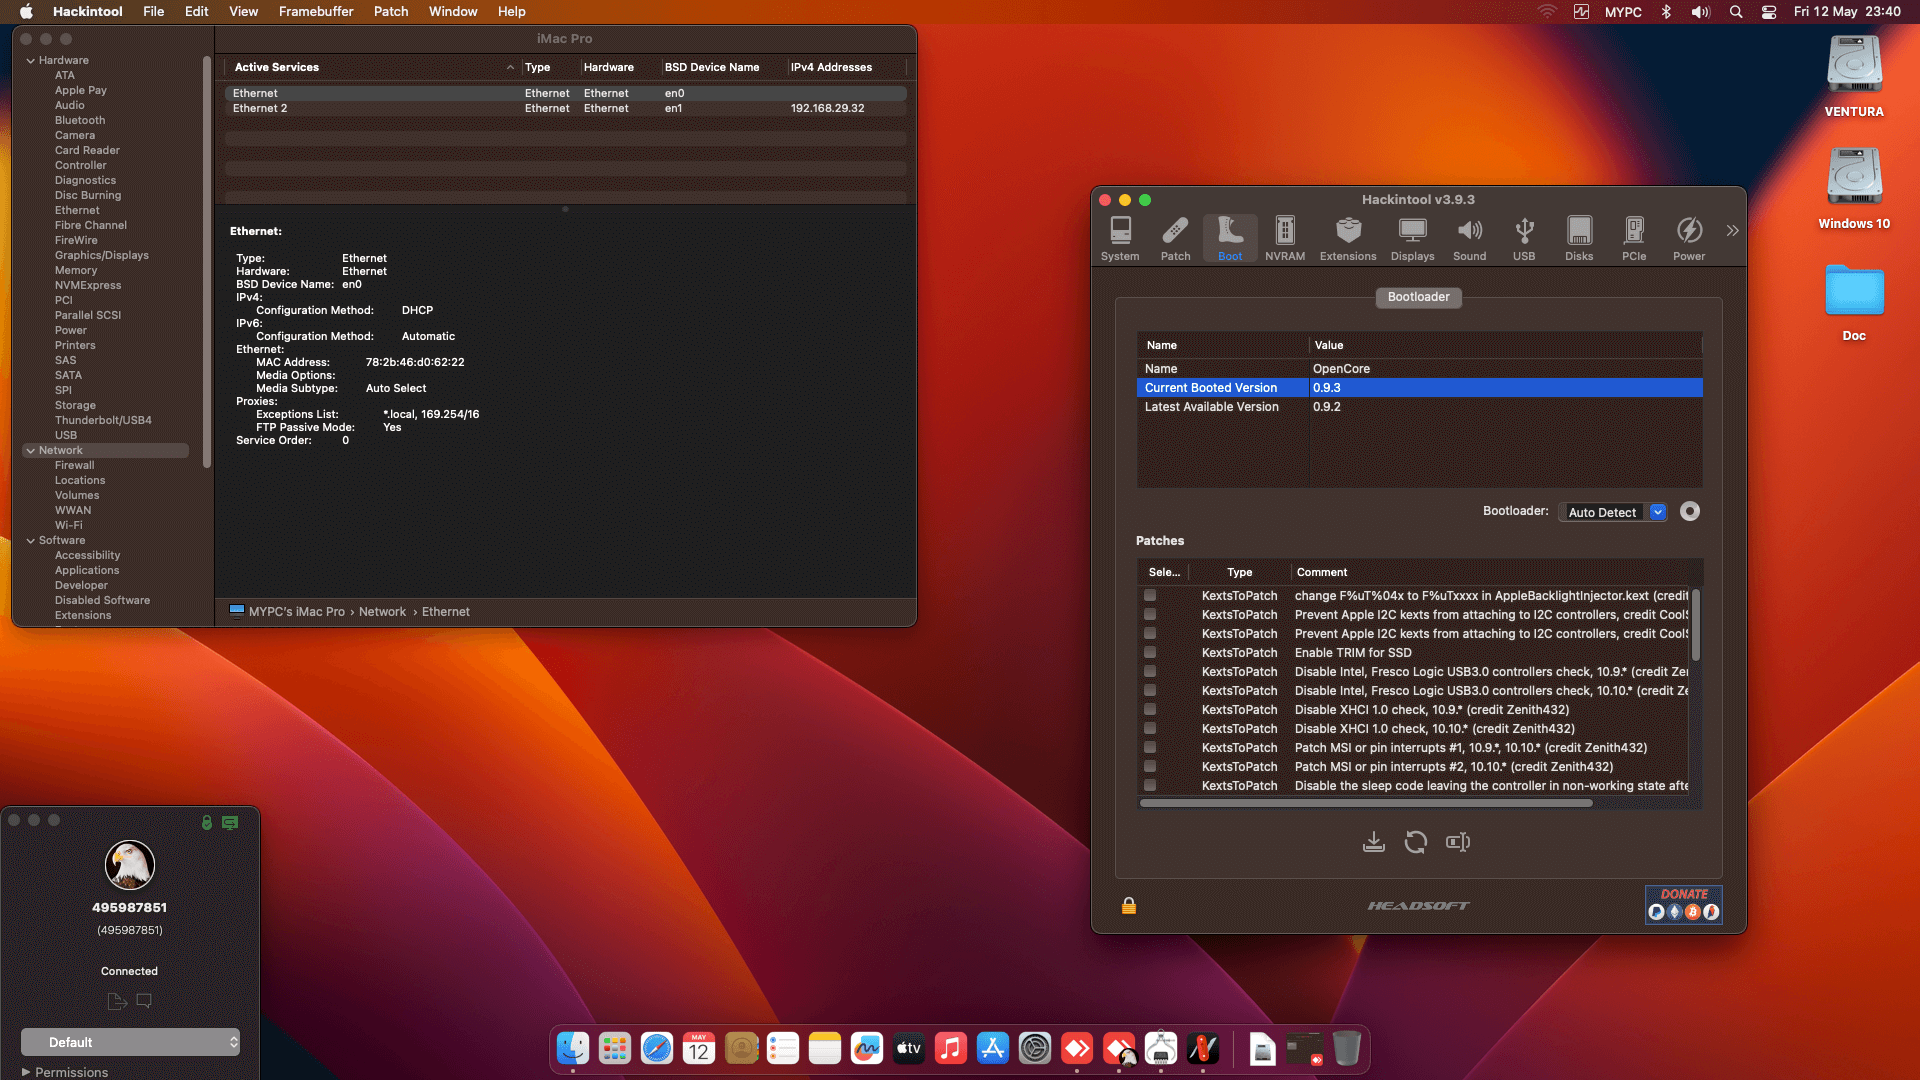Open the Help menu
Image resolution: width=1920 pixels, height=1080 pixels.
tap(511, 12)
